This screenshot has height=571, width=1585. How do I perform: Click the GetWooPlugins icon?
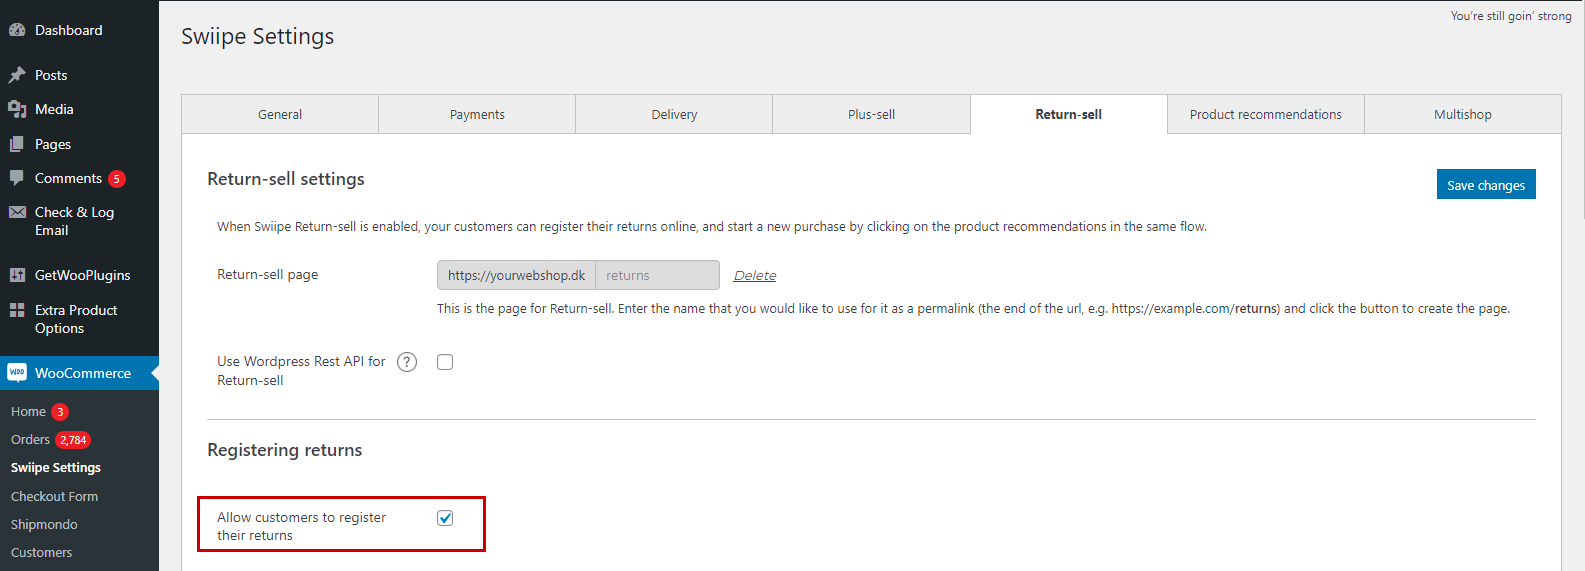point(17,275)
